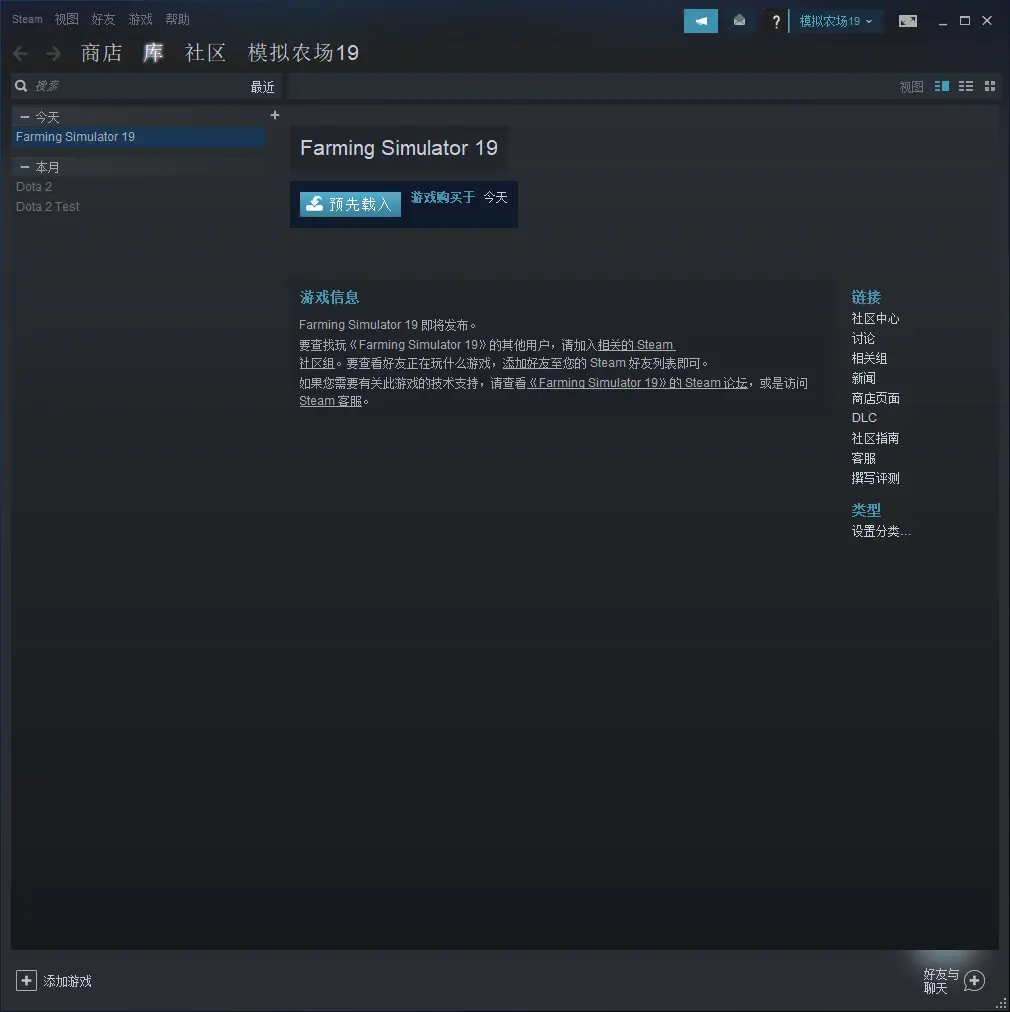Open the 客服 link in 链接 list

(864, 458)
